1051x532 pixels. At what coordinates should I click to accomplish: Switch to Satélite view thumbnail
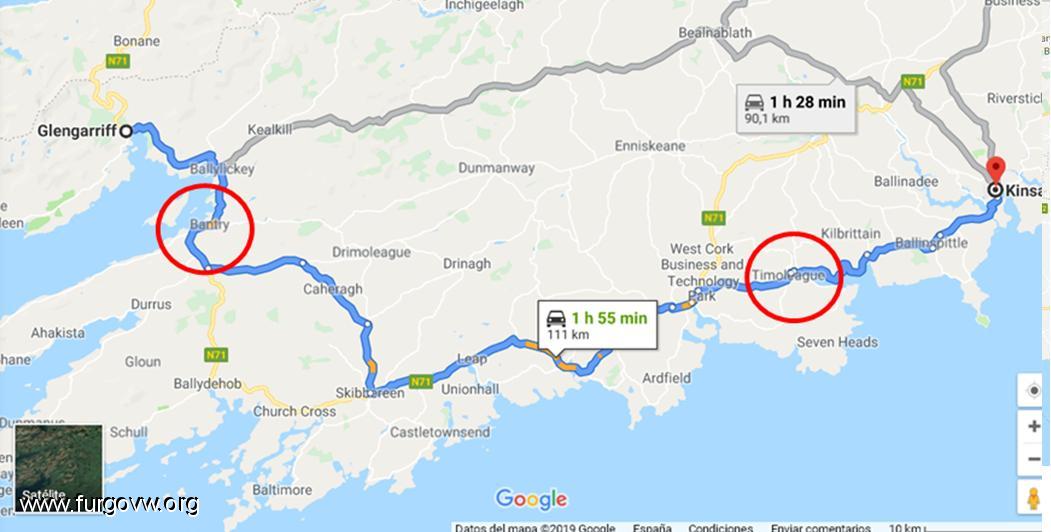point(59,467)
